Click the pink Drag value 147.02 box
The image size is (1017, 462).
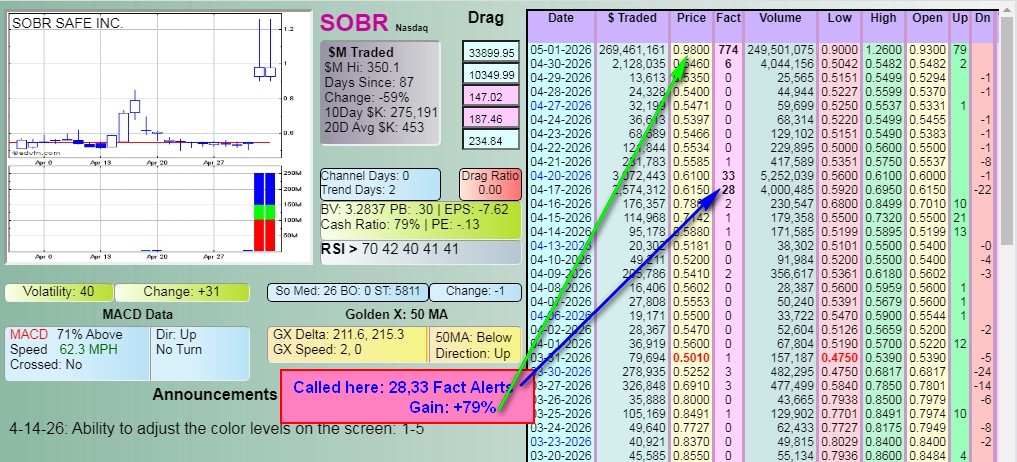tap(491, 97)
